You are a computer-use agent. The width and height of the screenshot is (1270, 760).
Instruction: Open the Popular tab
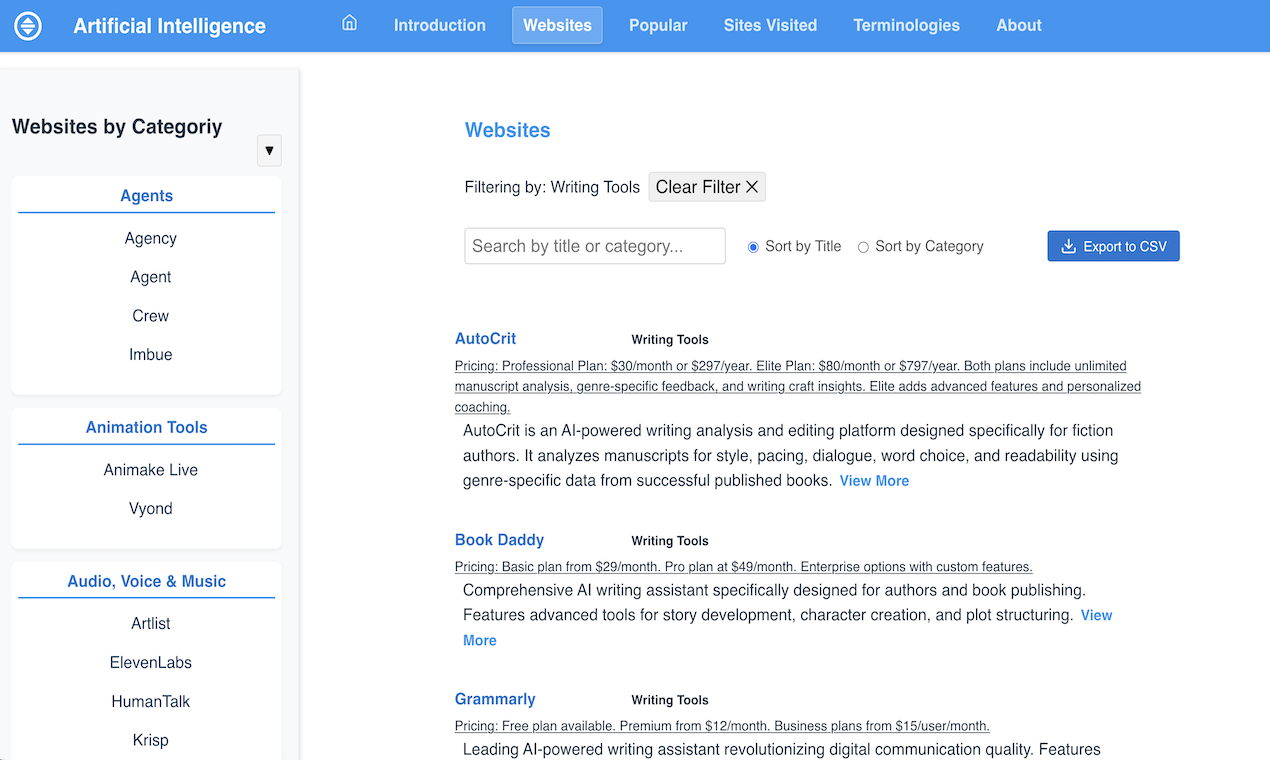point(658,25)
